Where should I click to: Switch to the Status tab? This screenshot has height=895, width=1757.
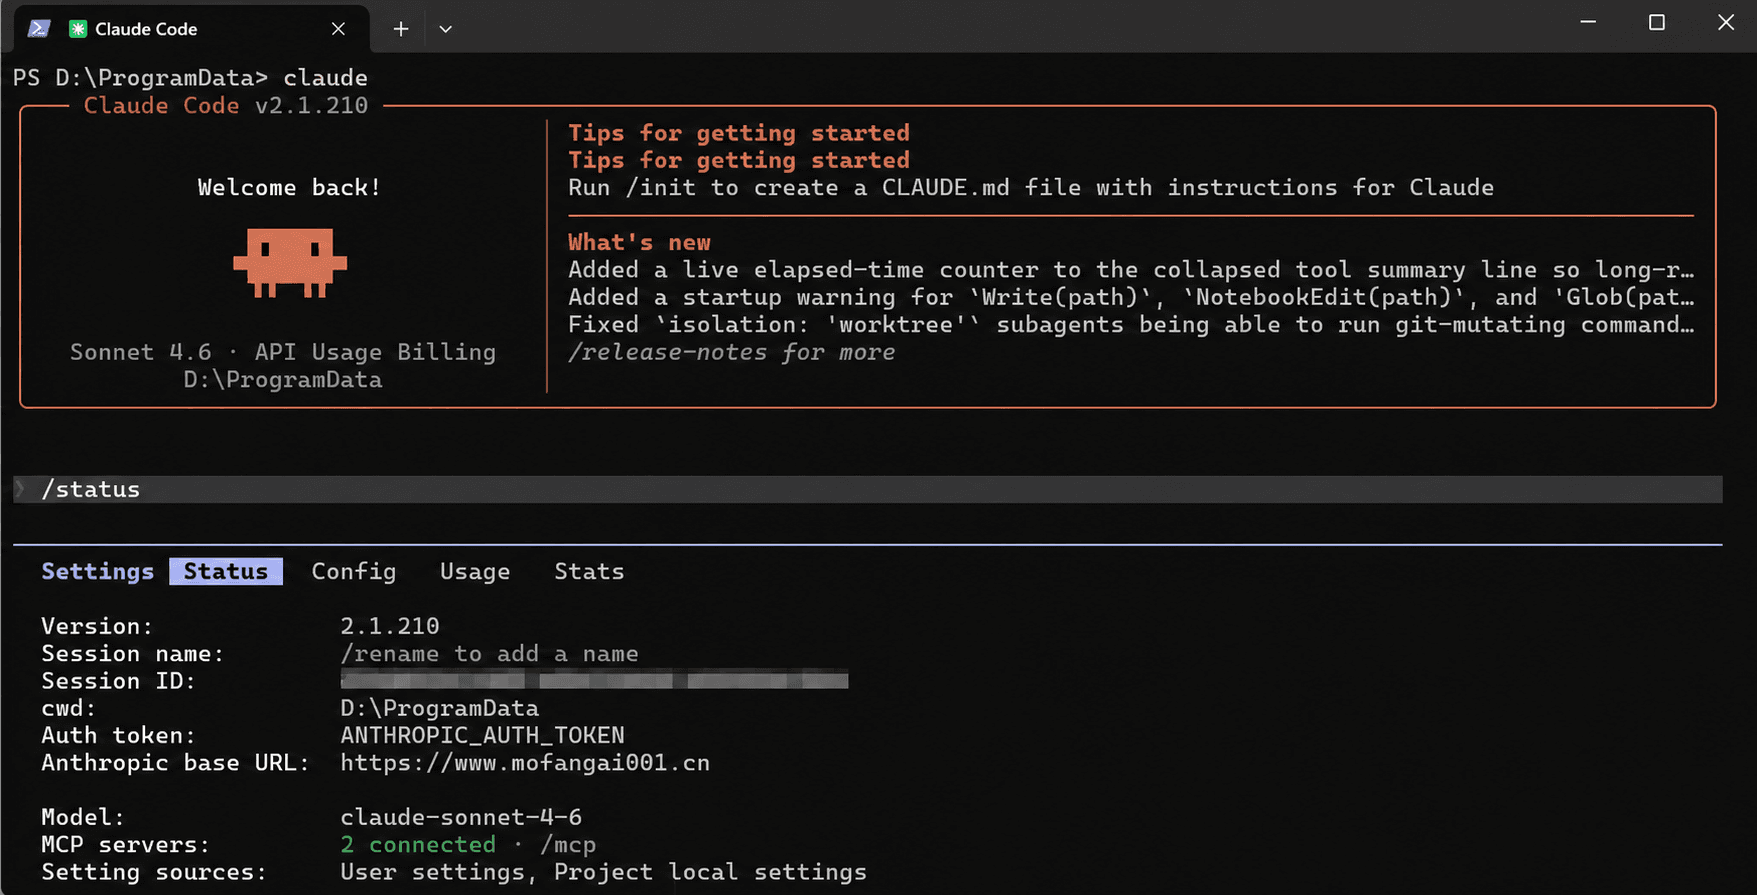tap(226, 571)
